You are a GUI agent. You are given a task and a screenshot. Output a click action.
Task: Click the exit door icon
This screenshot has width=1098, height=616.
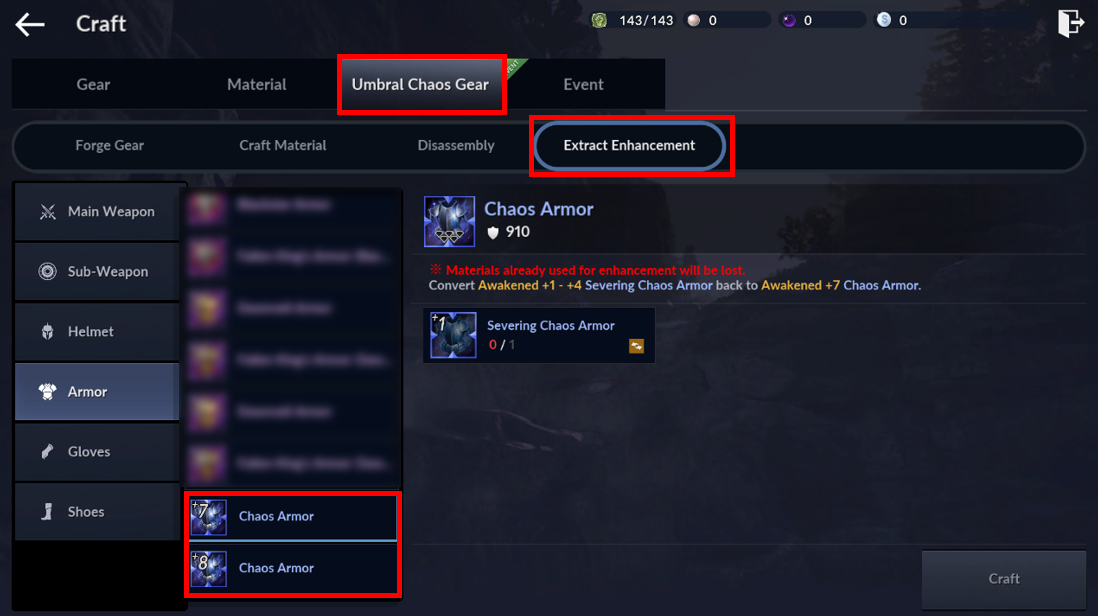1070,23
